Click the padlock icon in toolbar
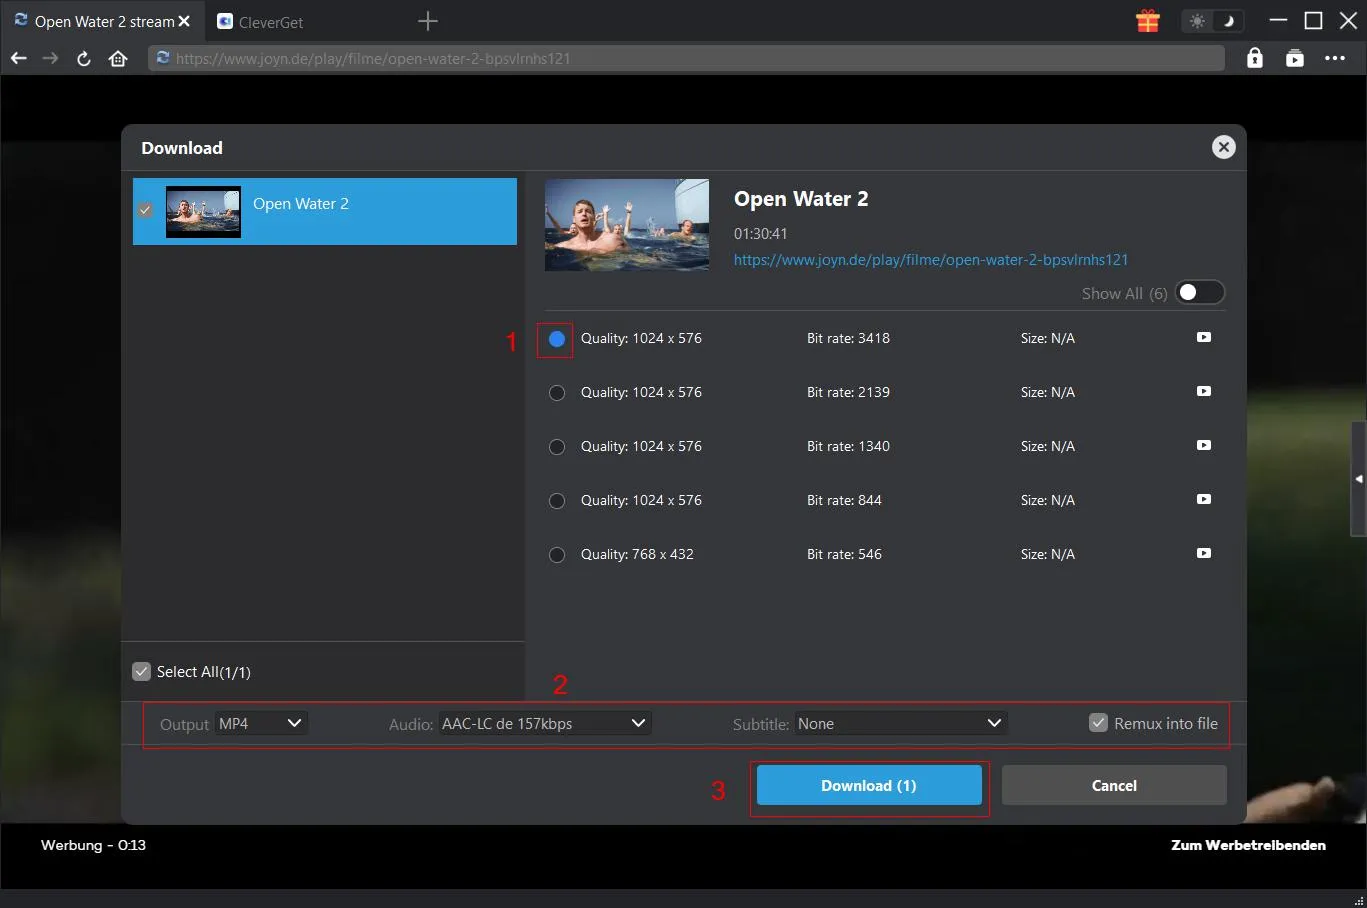The height and width of the screenshot is (908, 1367). tap(1254, 58)
